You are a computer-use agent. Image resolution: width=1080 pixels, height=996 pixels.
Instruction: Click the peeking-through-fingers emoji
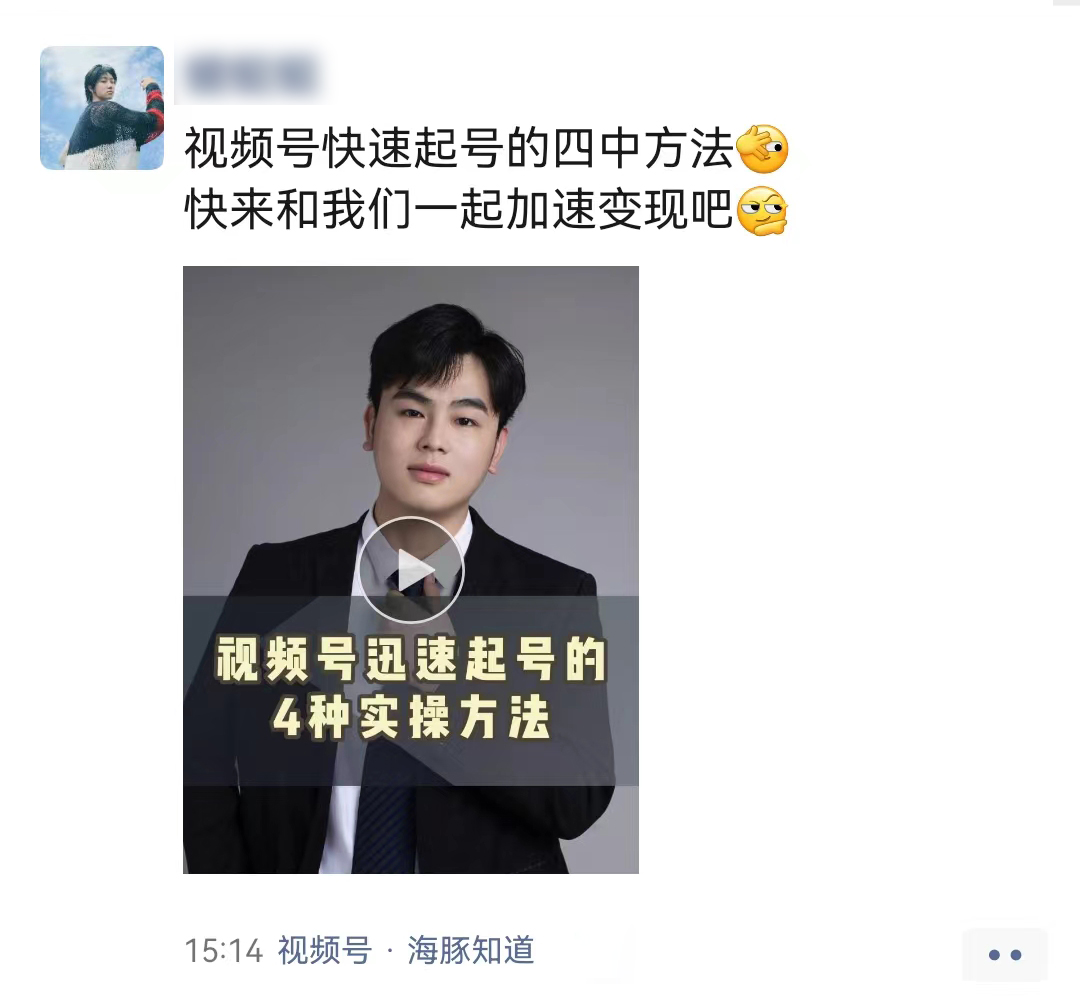pos(762,149)
